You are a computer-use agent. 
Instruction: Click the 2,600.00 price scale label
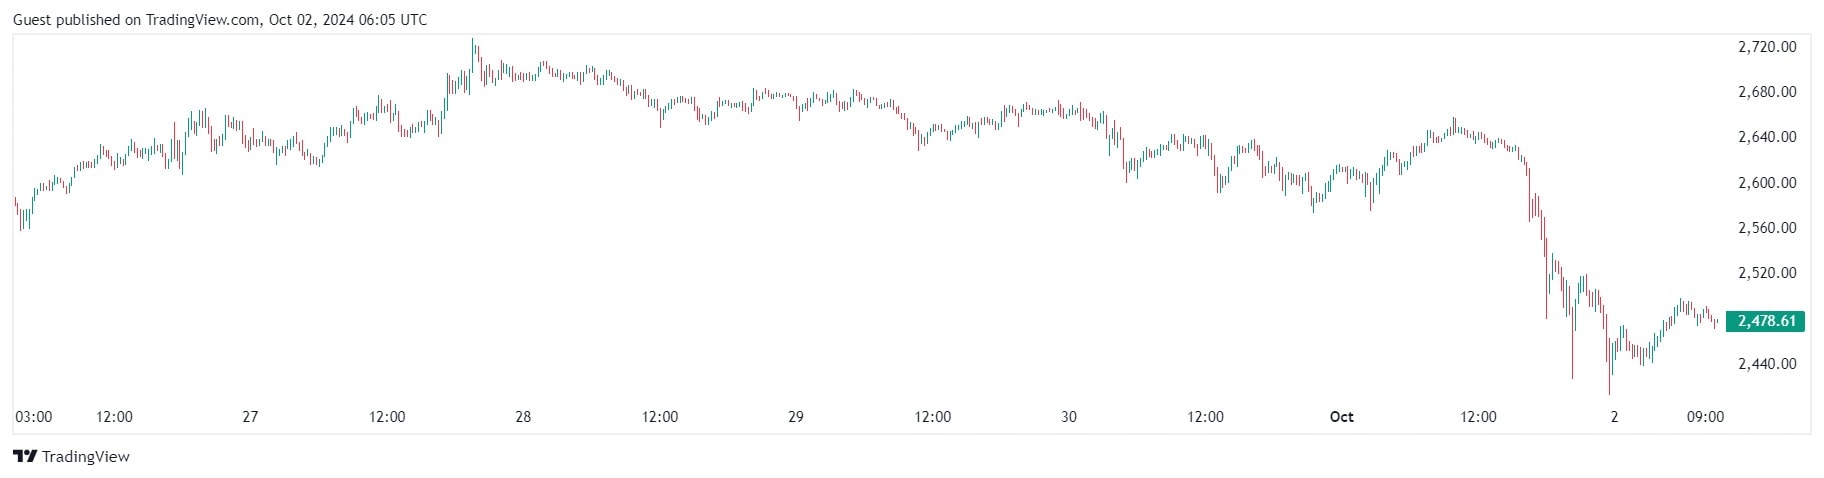pos(1767,183)
